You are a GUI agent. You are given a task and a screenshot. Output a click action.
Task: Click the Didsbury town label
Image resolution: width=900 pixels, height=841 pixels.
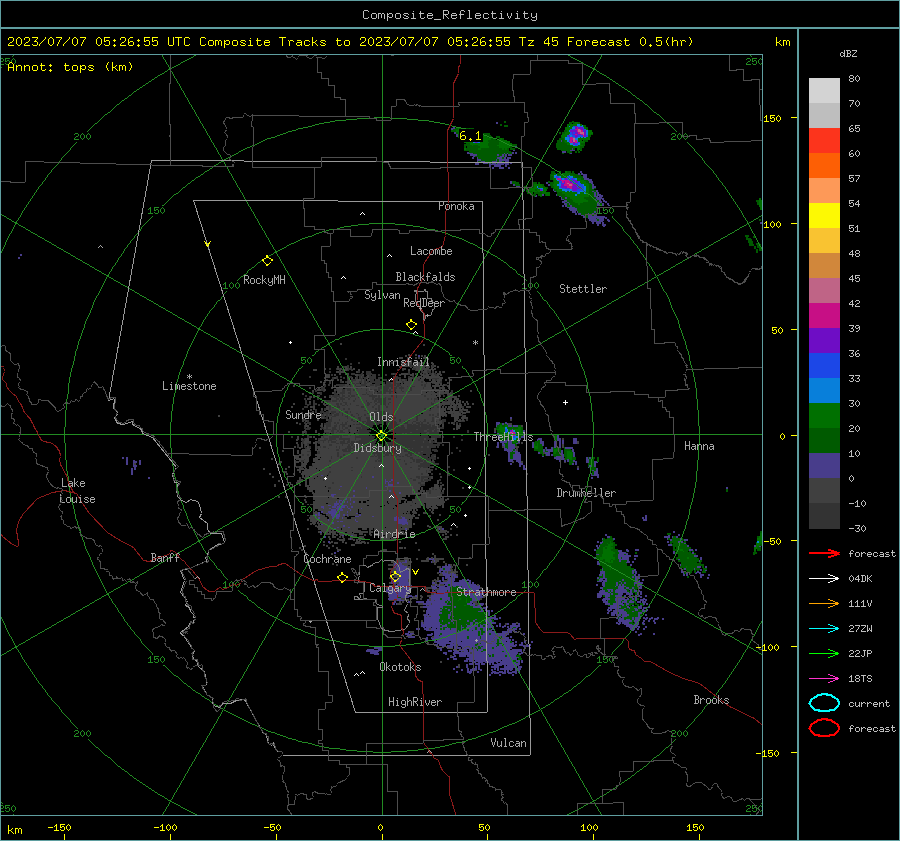click(x=377, y=448)
